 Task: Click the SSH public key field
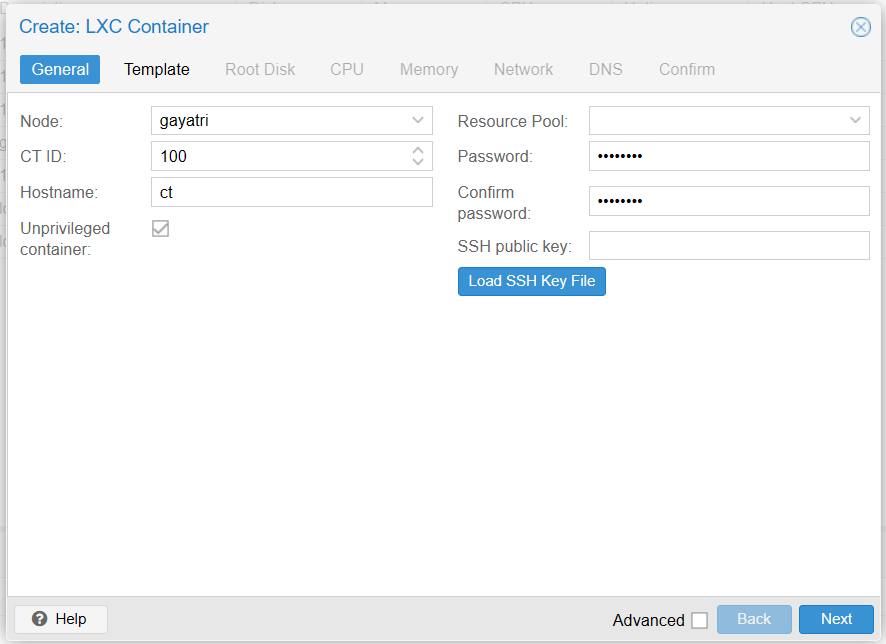click(729, 246)
